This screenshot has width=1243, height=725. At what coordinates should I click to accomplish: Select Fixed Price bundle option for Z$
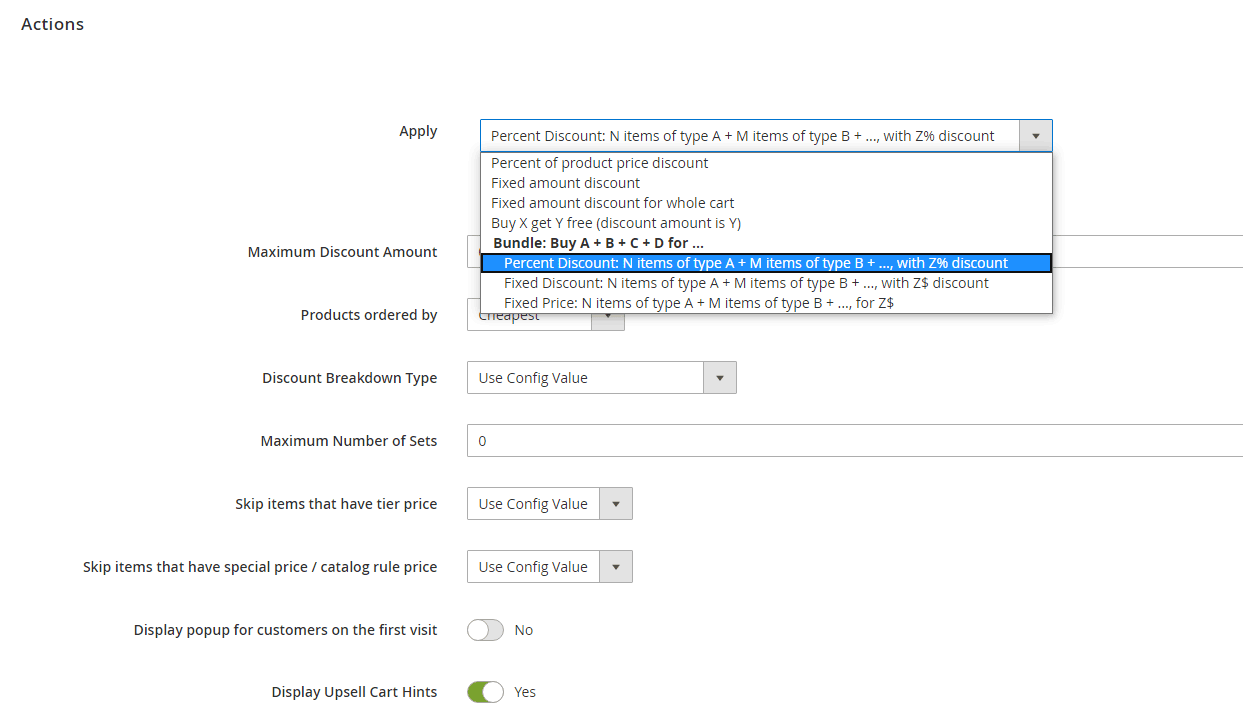coord(766,303)
